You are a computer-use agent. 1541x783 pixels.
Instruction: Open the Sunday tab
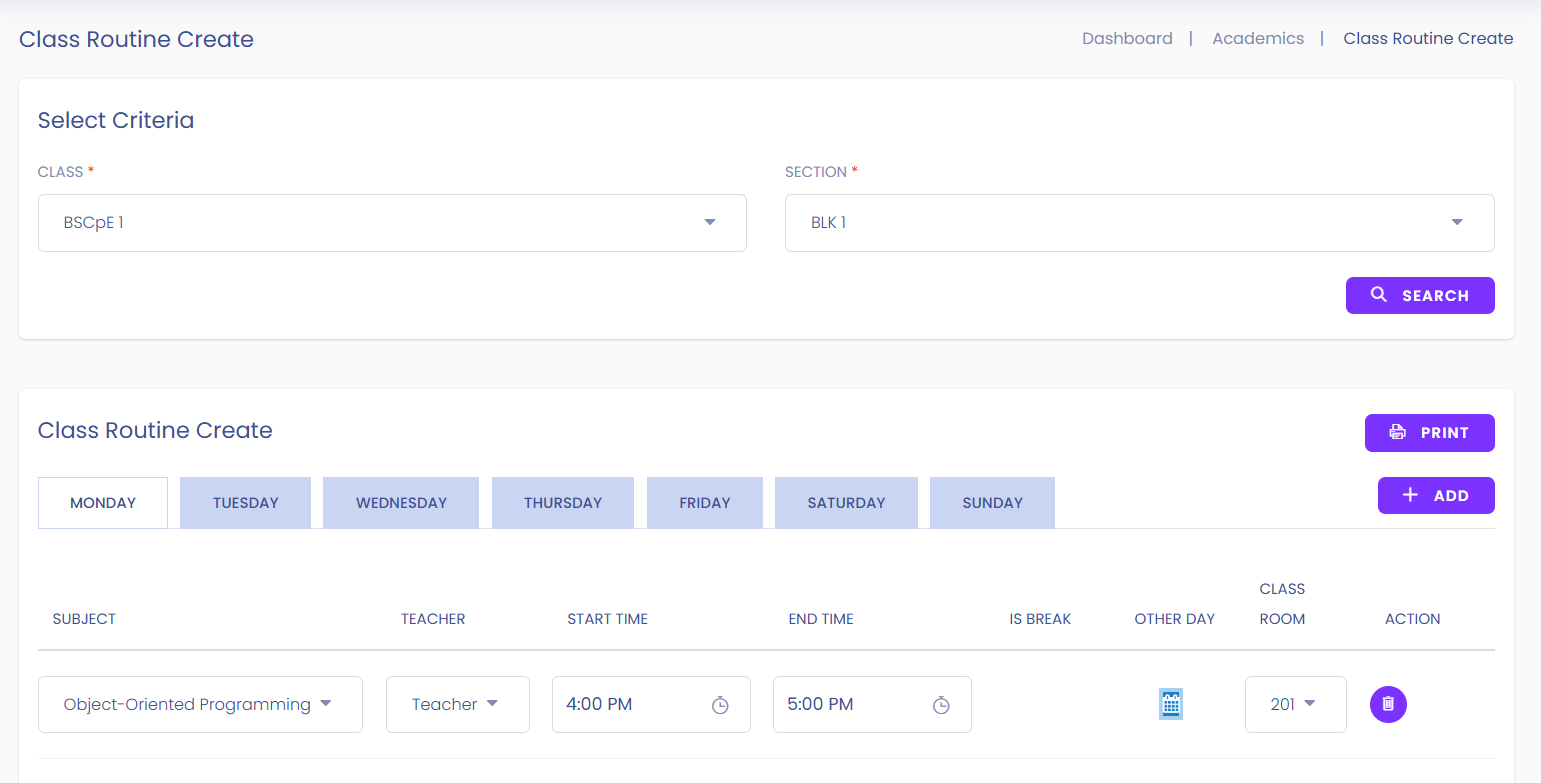point(992,502)
